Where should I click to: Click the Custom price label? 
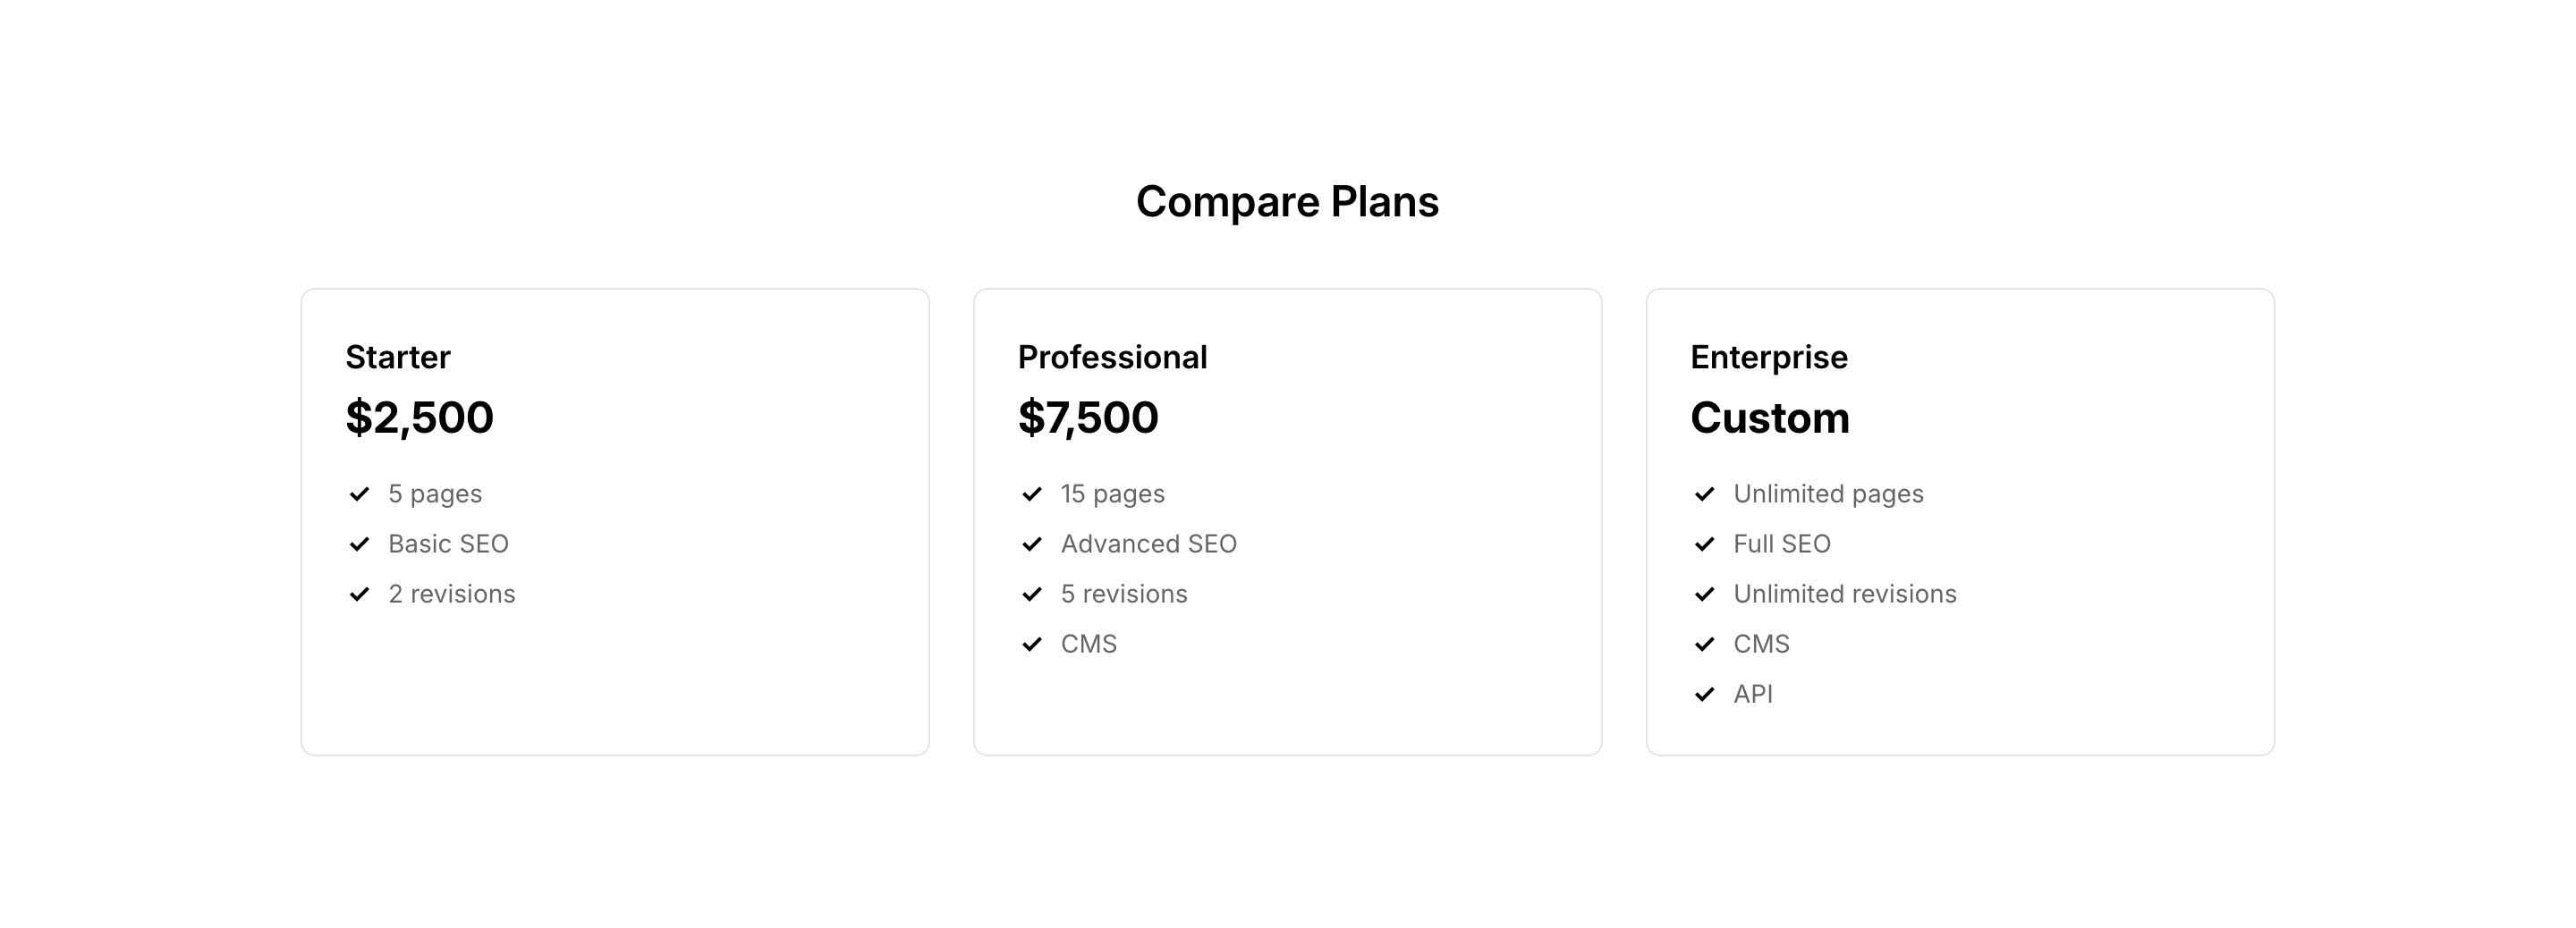[x=1770, y=418]
